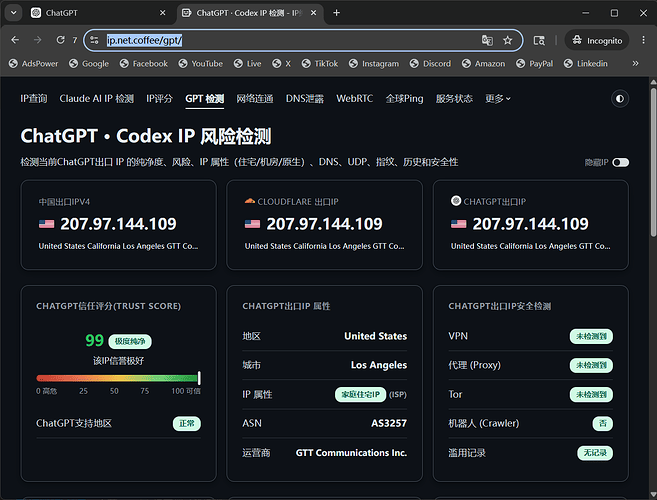Open the Instagram bookmark

pos(374,64)
